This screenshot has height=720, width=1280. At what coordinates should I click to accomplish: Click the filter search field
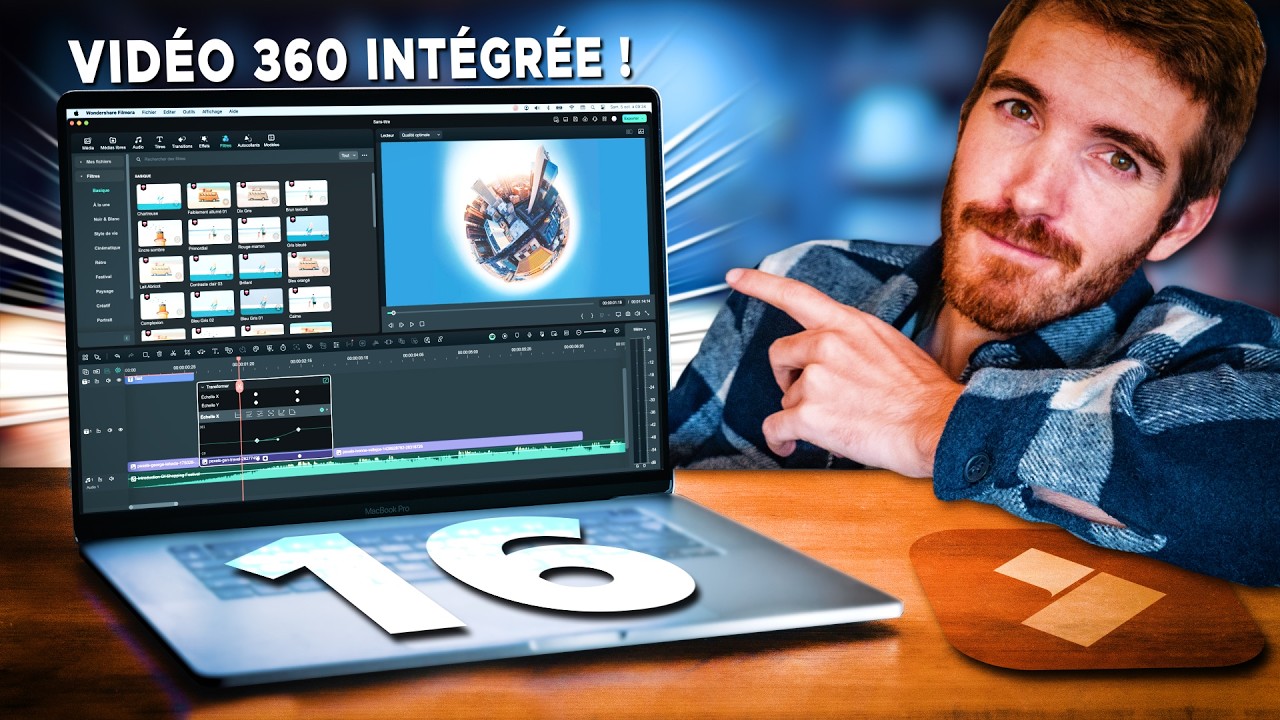tap(235, 157)
